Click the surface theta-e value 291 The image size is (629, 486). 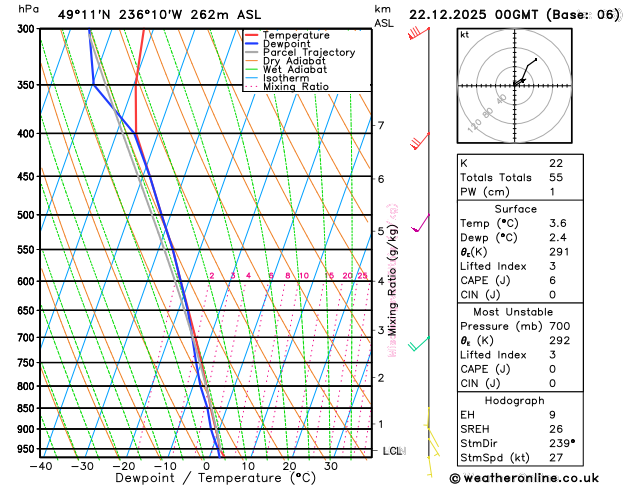559,252
